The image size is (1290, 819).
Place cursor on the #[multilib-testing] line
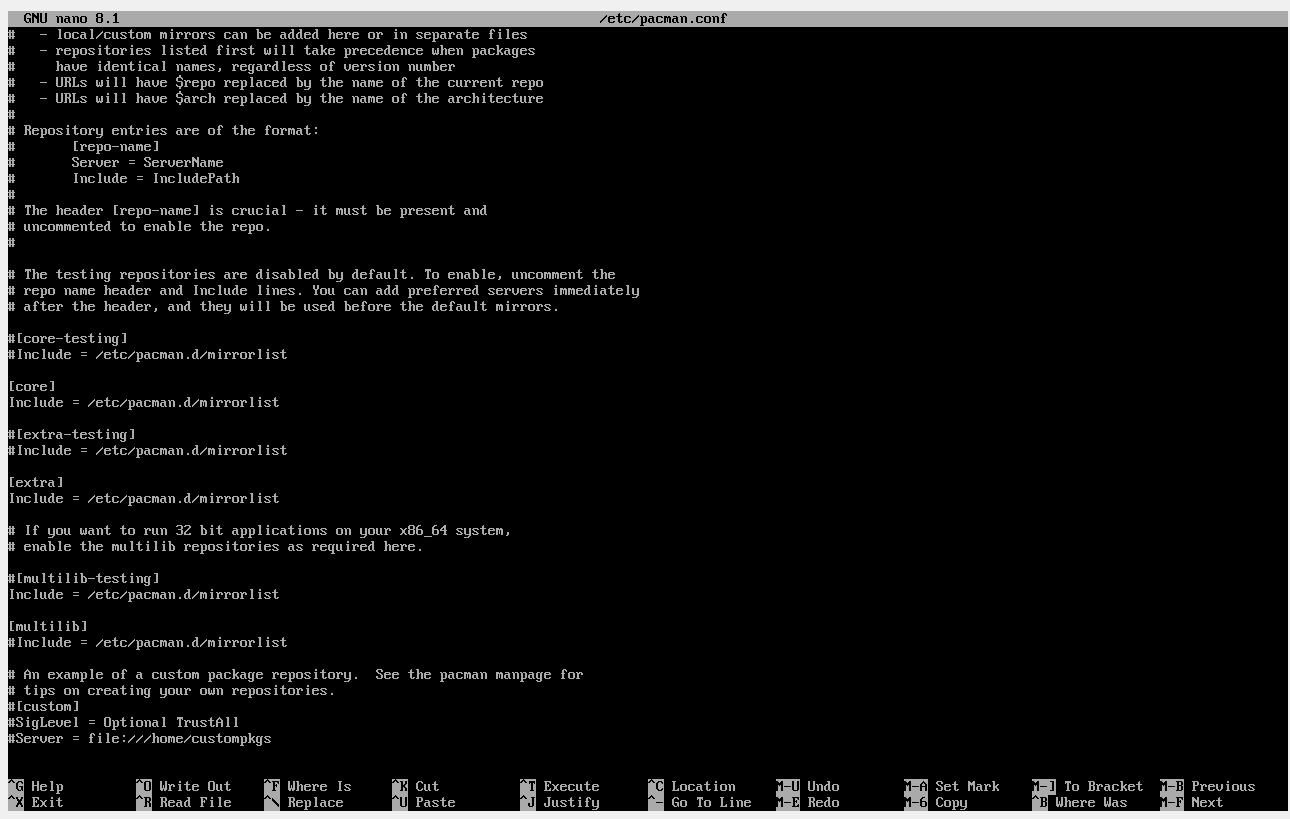point(84,578)
